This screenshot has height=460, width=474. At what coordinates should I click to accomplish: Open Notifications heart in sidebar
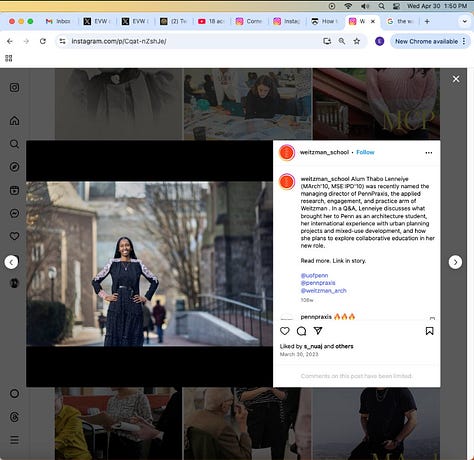14,236
